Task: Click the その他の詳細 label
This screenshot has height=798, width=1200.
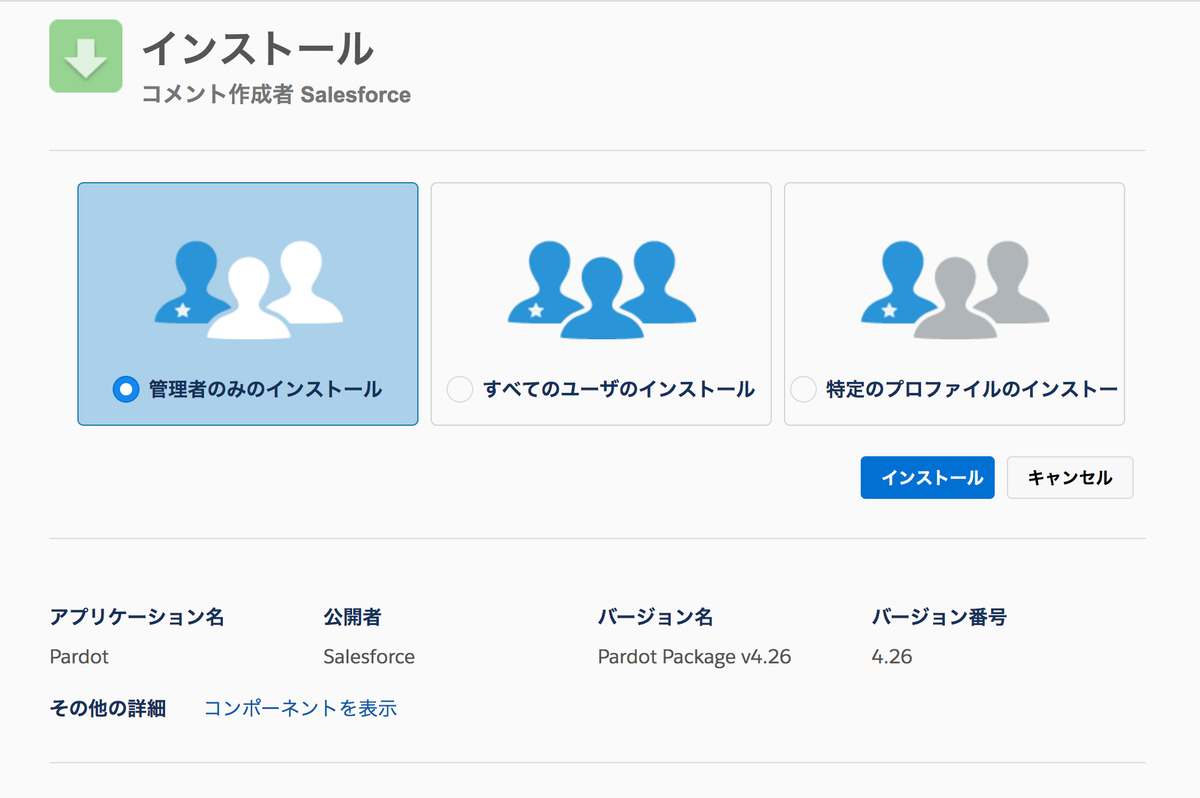Action: (x=107, y=708)
